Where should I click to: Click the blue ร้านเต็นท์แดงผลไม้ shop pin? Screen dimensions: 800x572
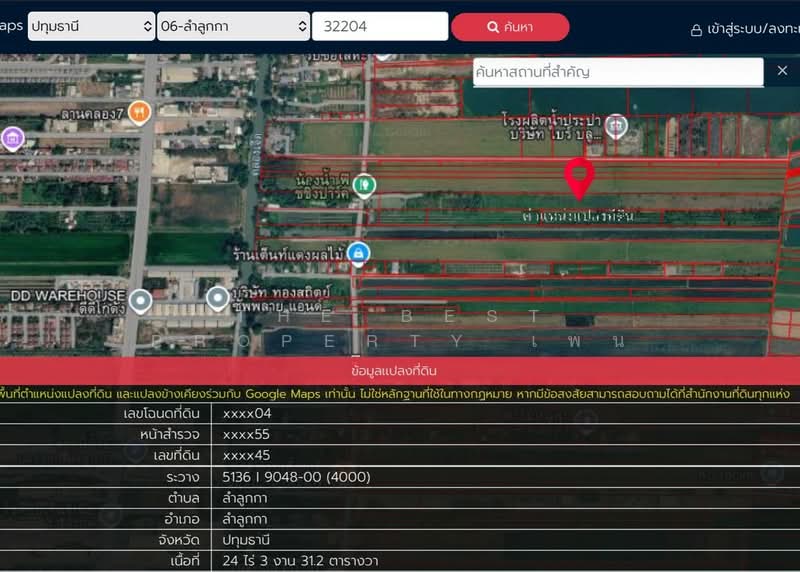[x=358, y=253]
